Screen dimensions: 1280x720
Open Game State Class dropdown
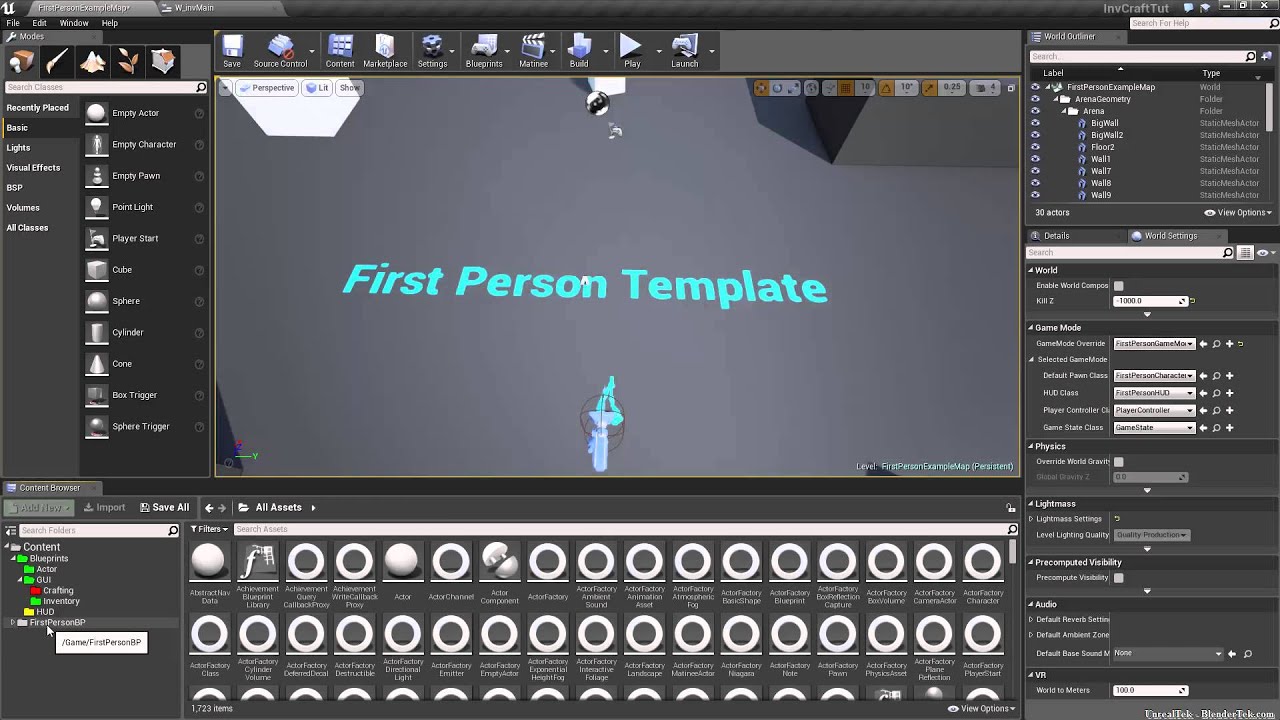click(x=1154, y=428)
